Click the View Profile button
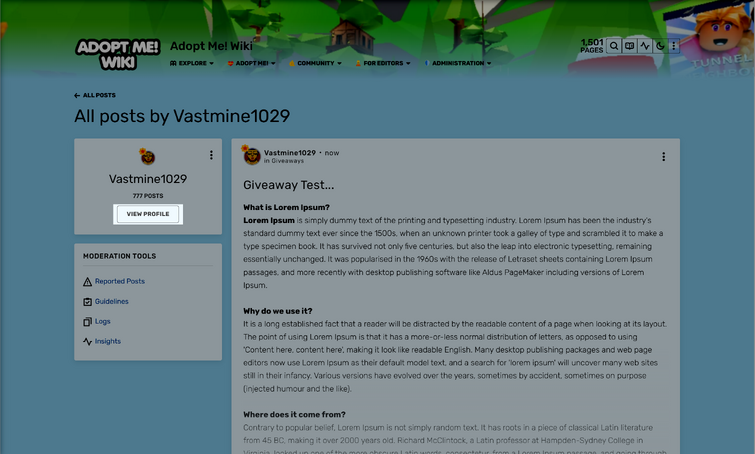Viewport: 755px width, 454px height. click(x=148, y=214)
